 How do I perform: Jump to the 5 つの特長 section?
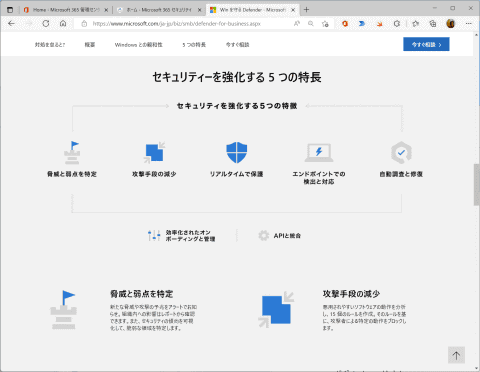coord(194,45)
